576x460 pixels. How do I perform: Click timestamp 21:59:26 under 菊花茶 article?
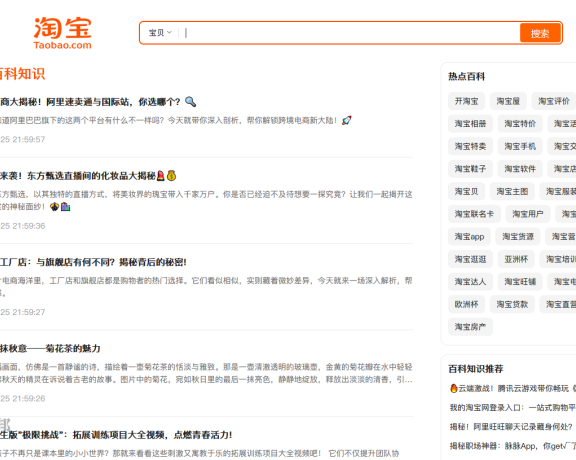click(22, 398)
